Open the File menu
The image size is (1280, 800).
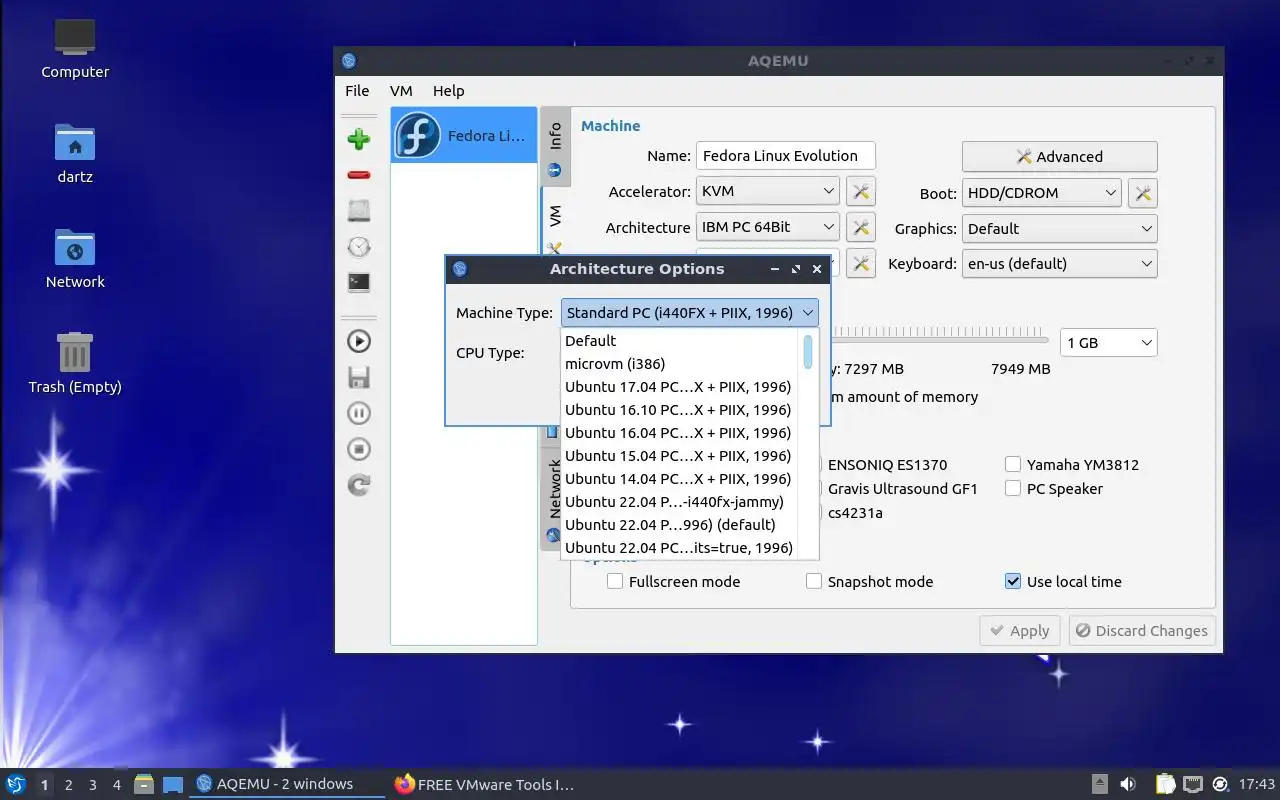(357, 90)
